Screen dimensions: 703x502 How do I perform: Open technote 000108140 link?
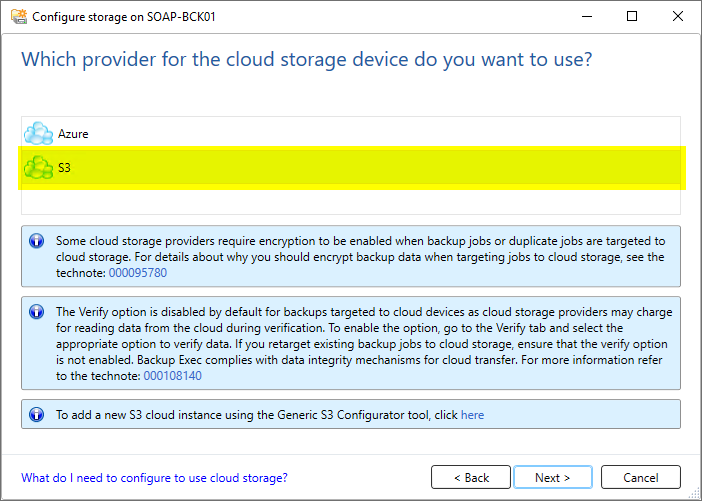click(173, 376)
